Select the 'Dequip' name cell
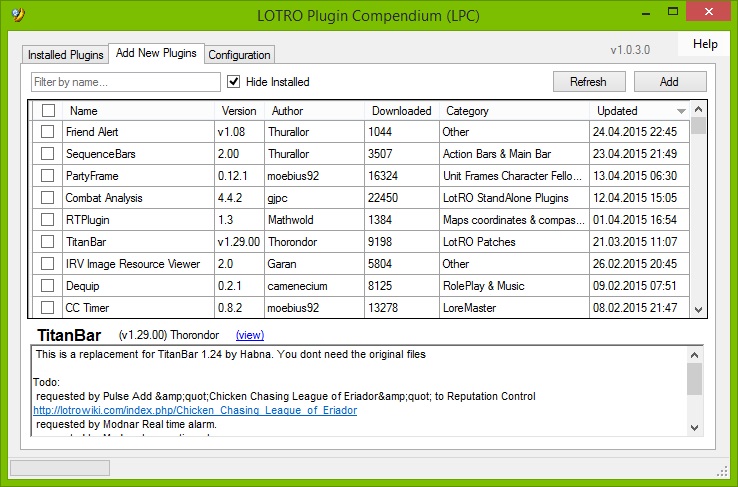The width and height of the screenshot is (738, 487). pyautogui.click(x=138, y=286)
